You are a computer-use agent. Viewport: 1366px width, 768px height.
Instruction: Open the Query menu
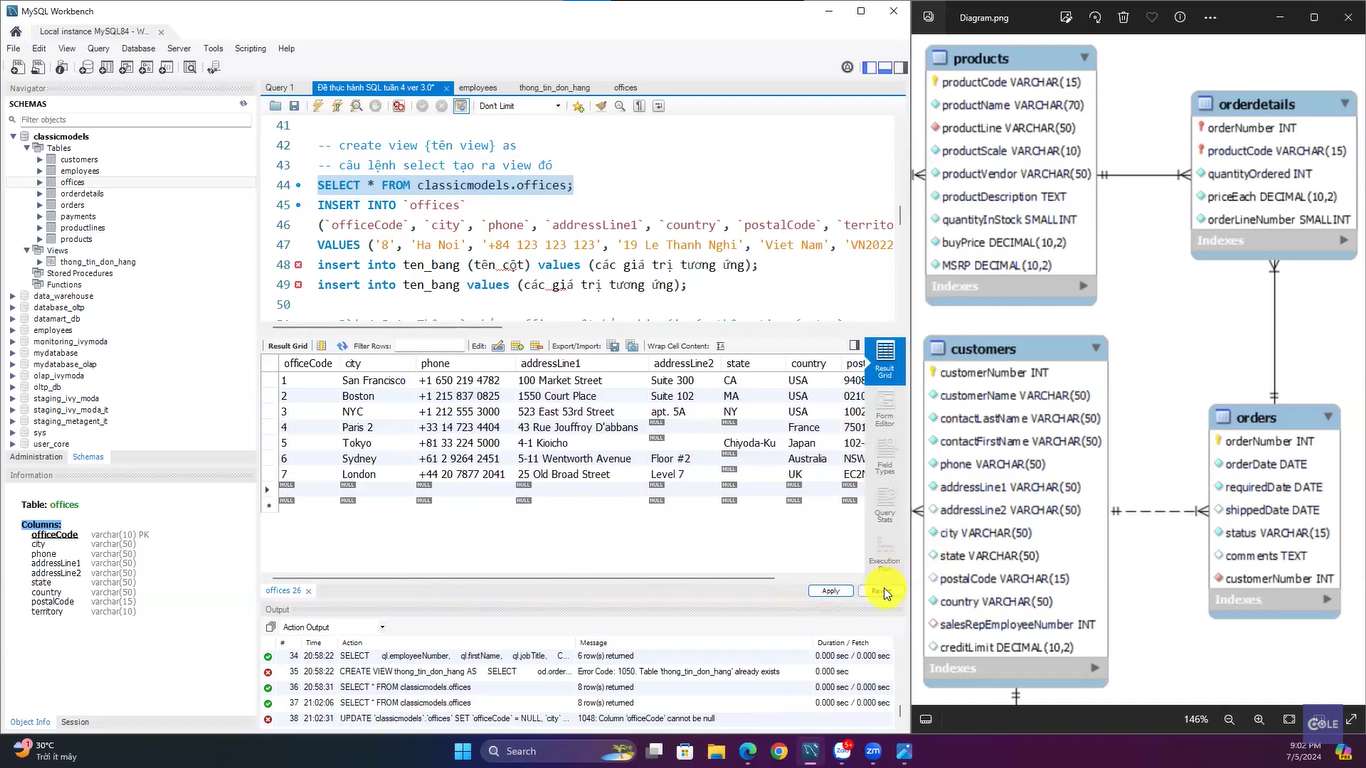coord(98,48)
